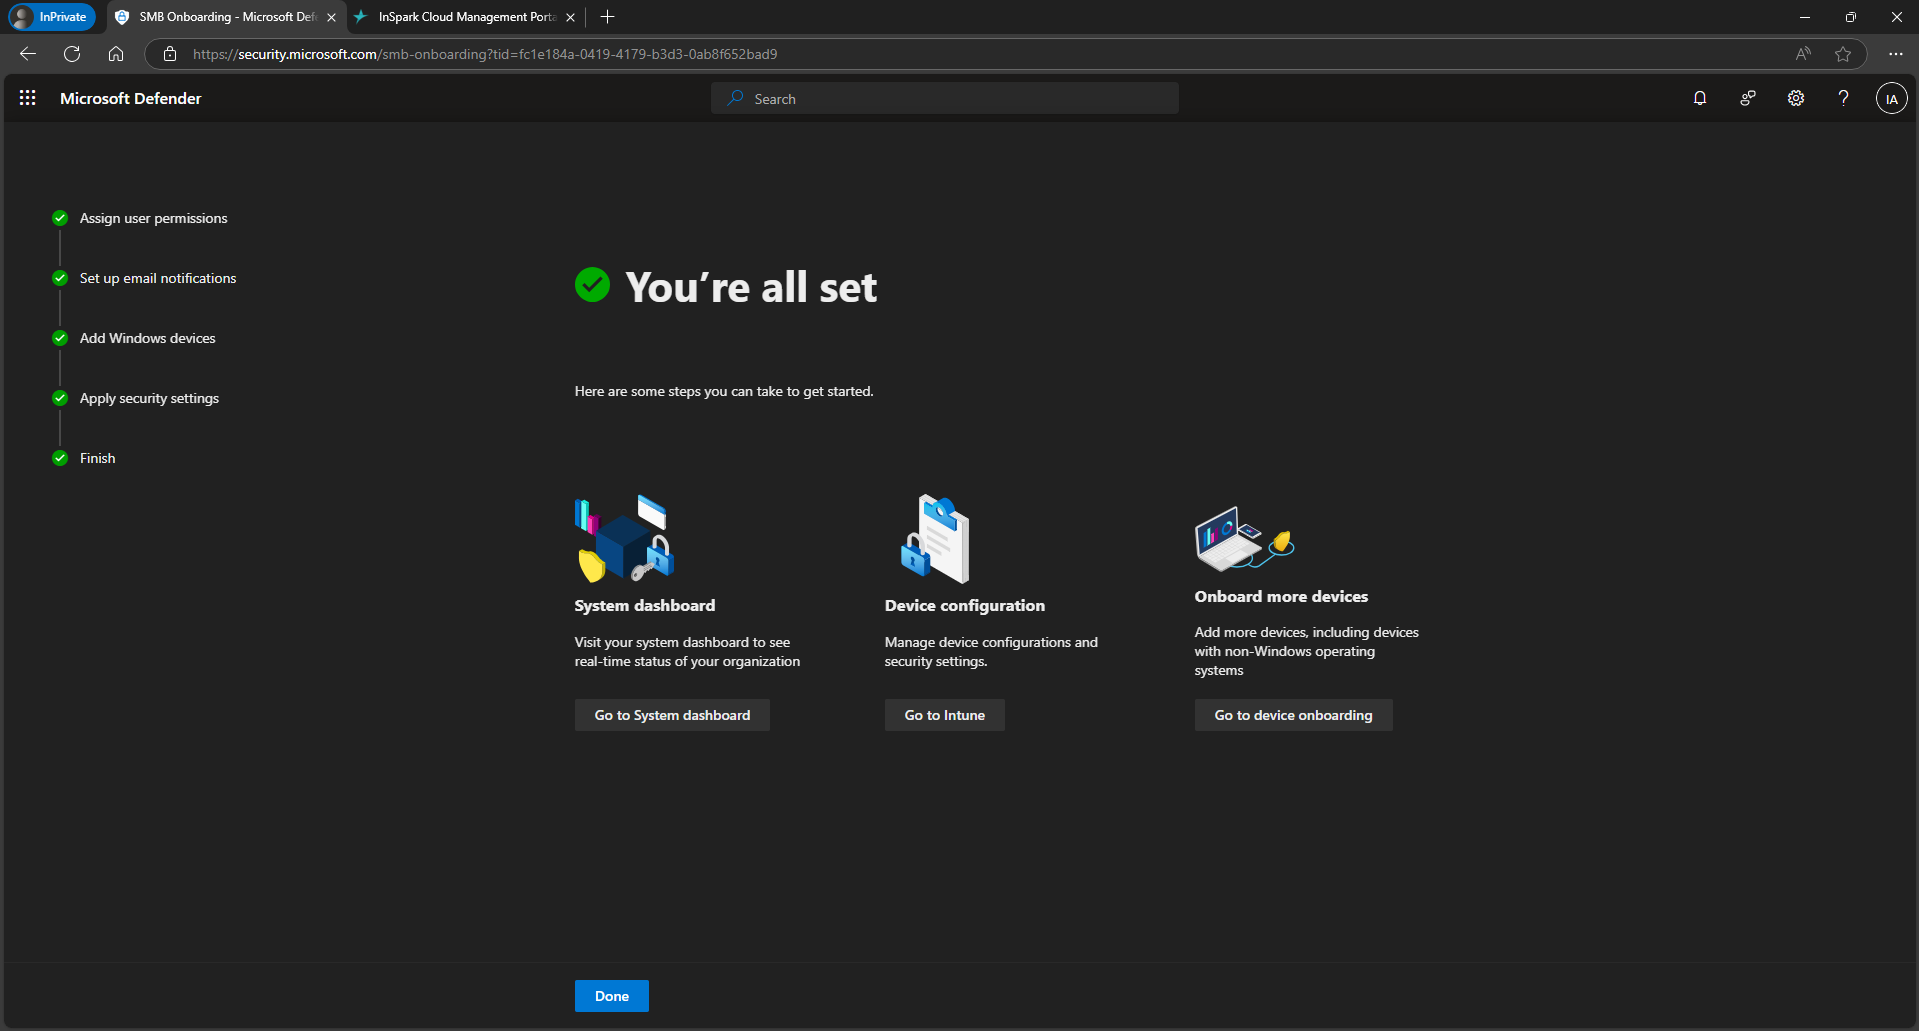The image size is (1919, 1031).
Task: Select the Finish step
Action: click(x=98, y=458)
